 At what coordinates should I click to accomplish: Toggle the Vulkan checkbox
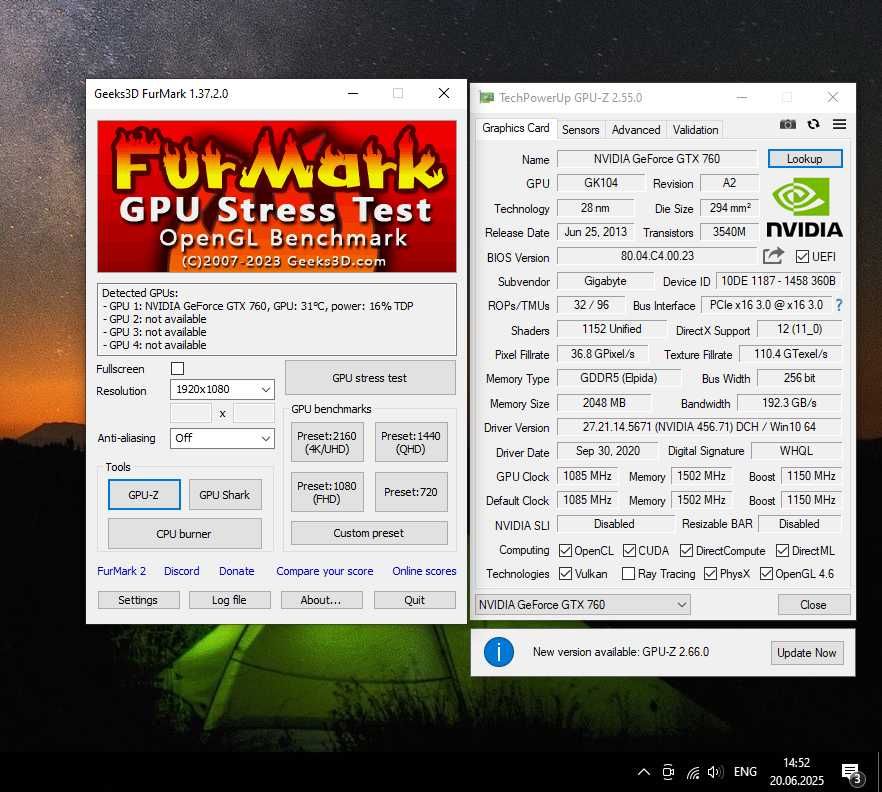pyautogui.click(x=565, y=573)
